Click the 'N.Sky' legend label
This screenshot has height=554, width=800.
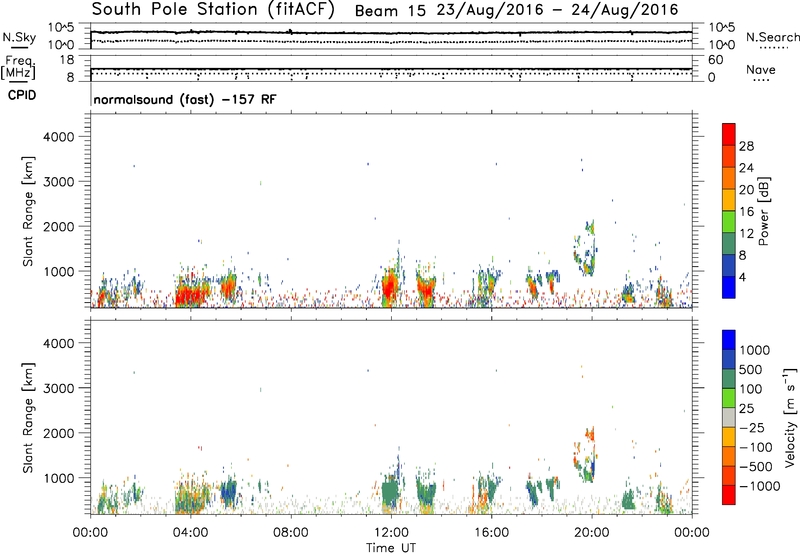19,37
